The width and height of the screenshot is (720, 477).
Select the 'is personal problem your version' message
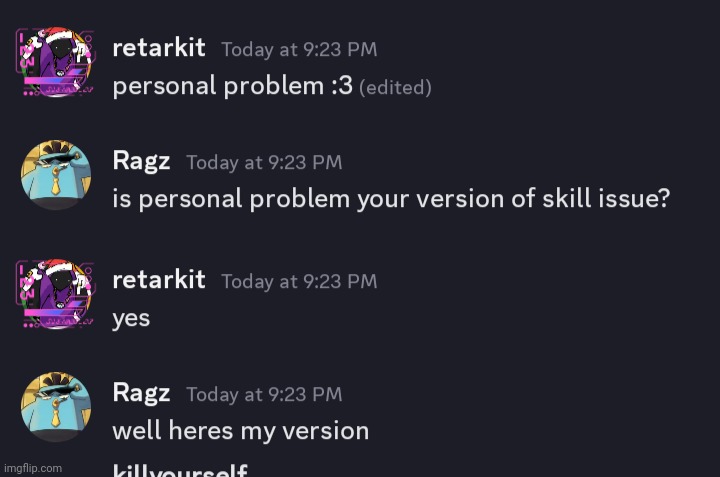click(391, 199)
